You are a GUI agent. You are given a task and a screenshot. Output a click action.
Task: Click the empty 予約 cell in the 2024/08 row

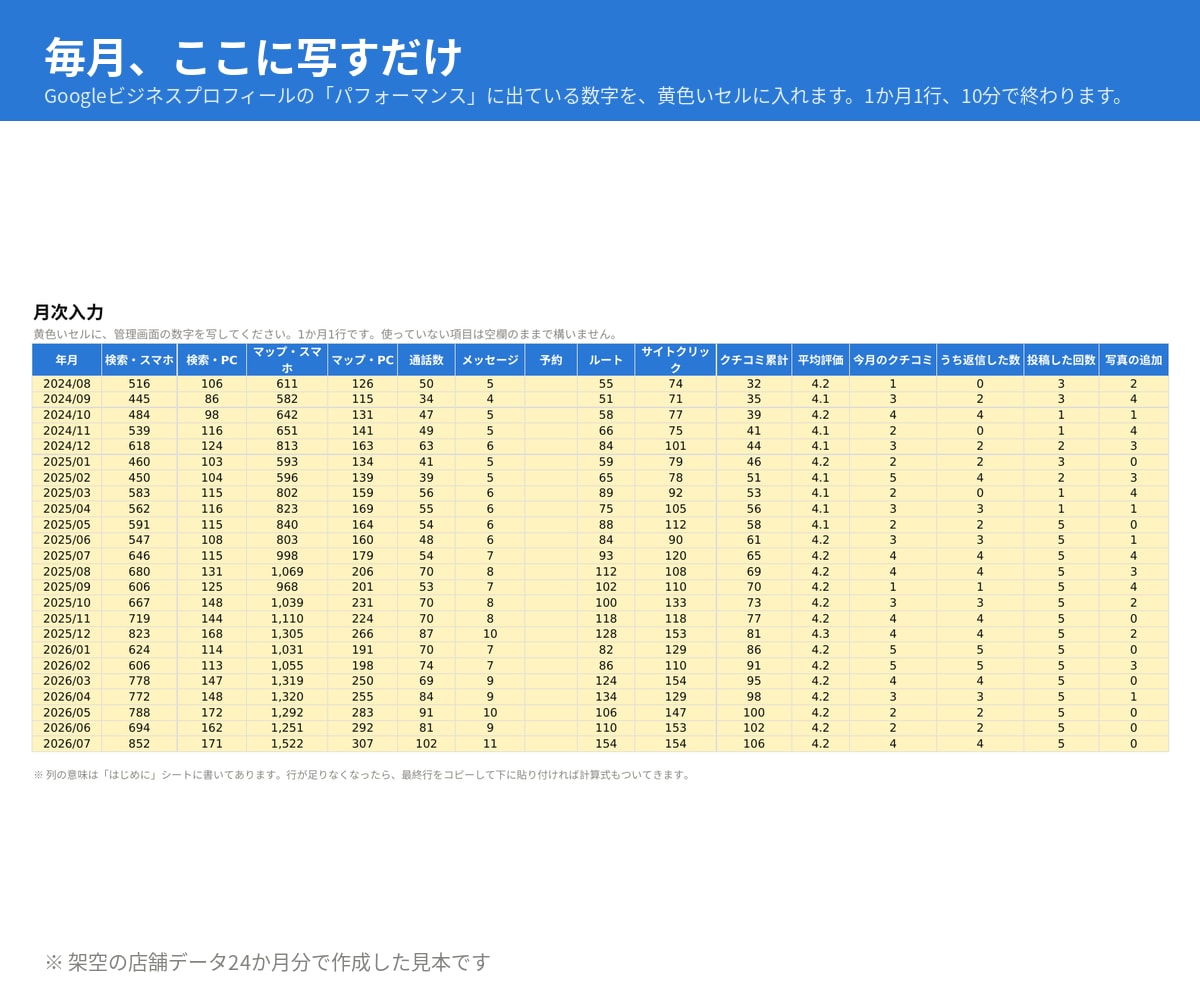click(551, 384)
